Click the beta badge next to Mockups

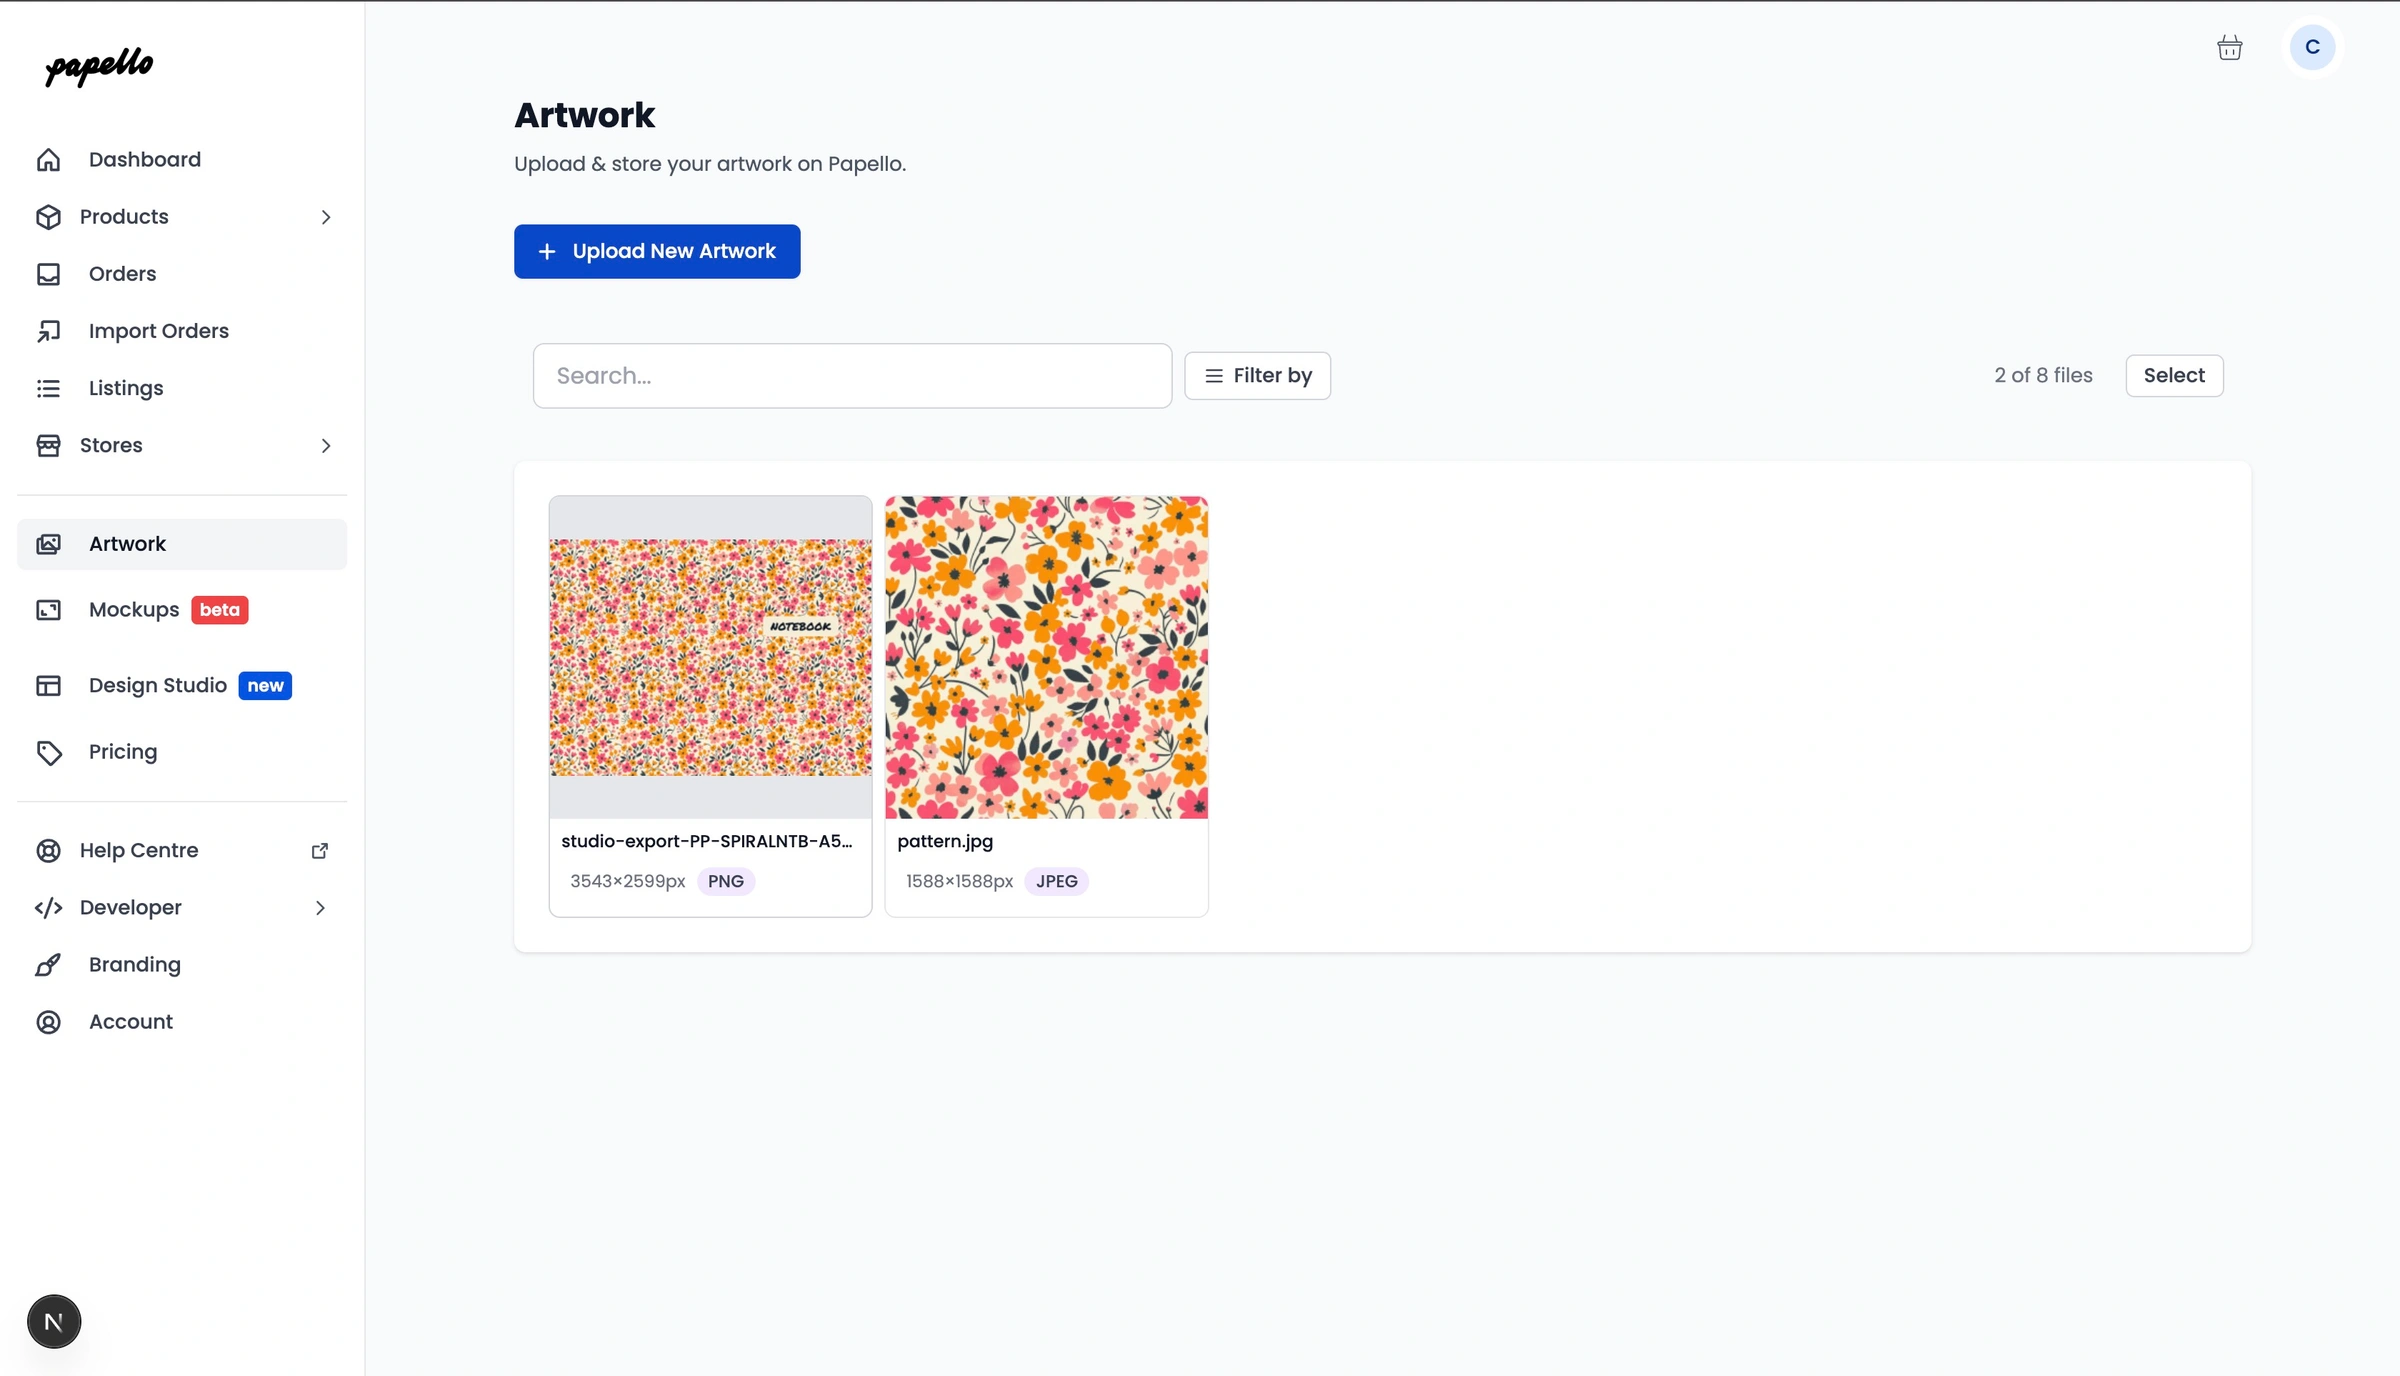click(x=220, y=610)
